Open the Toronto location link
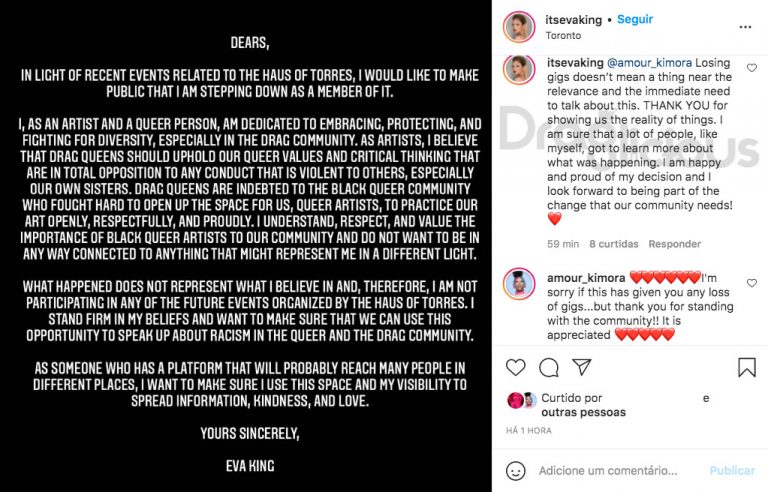Image resolution: width=768 pixels, height=492 pixels. click(x=563, y=35)
